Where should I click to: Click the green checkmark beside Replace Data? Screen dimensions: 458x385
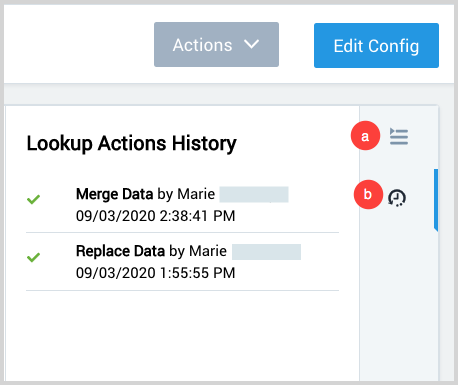tap(33, 257)
